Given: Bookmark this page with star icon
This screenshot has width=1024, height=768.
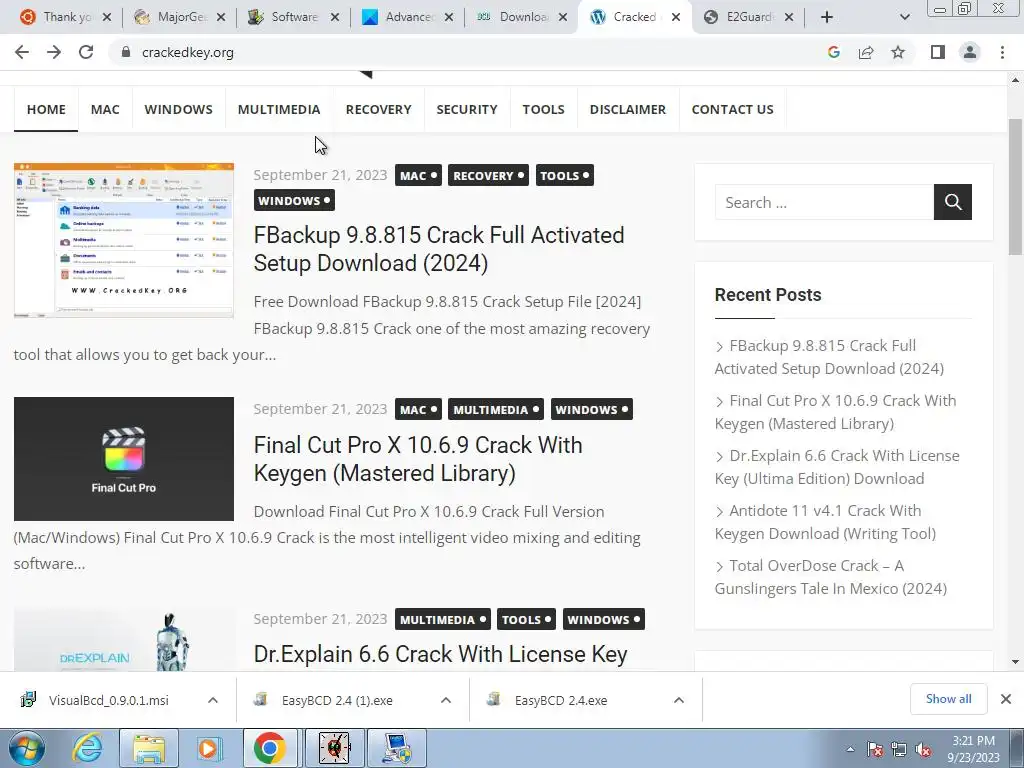Looking at the screenshot, I should click(x=898, y=52).
